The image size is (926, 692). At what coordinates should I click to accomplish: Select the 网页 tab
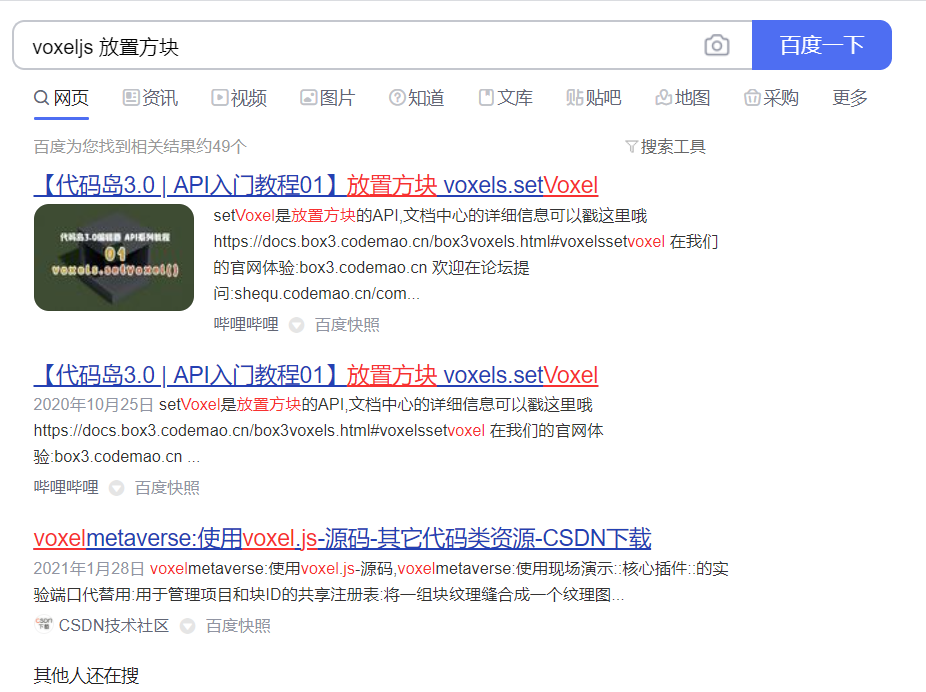point(61,98)
